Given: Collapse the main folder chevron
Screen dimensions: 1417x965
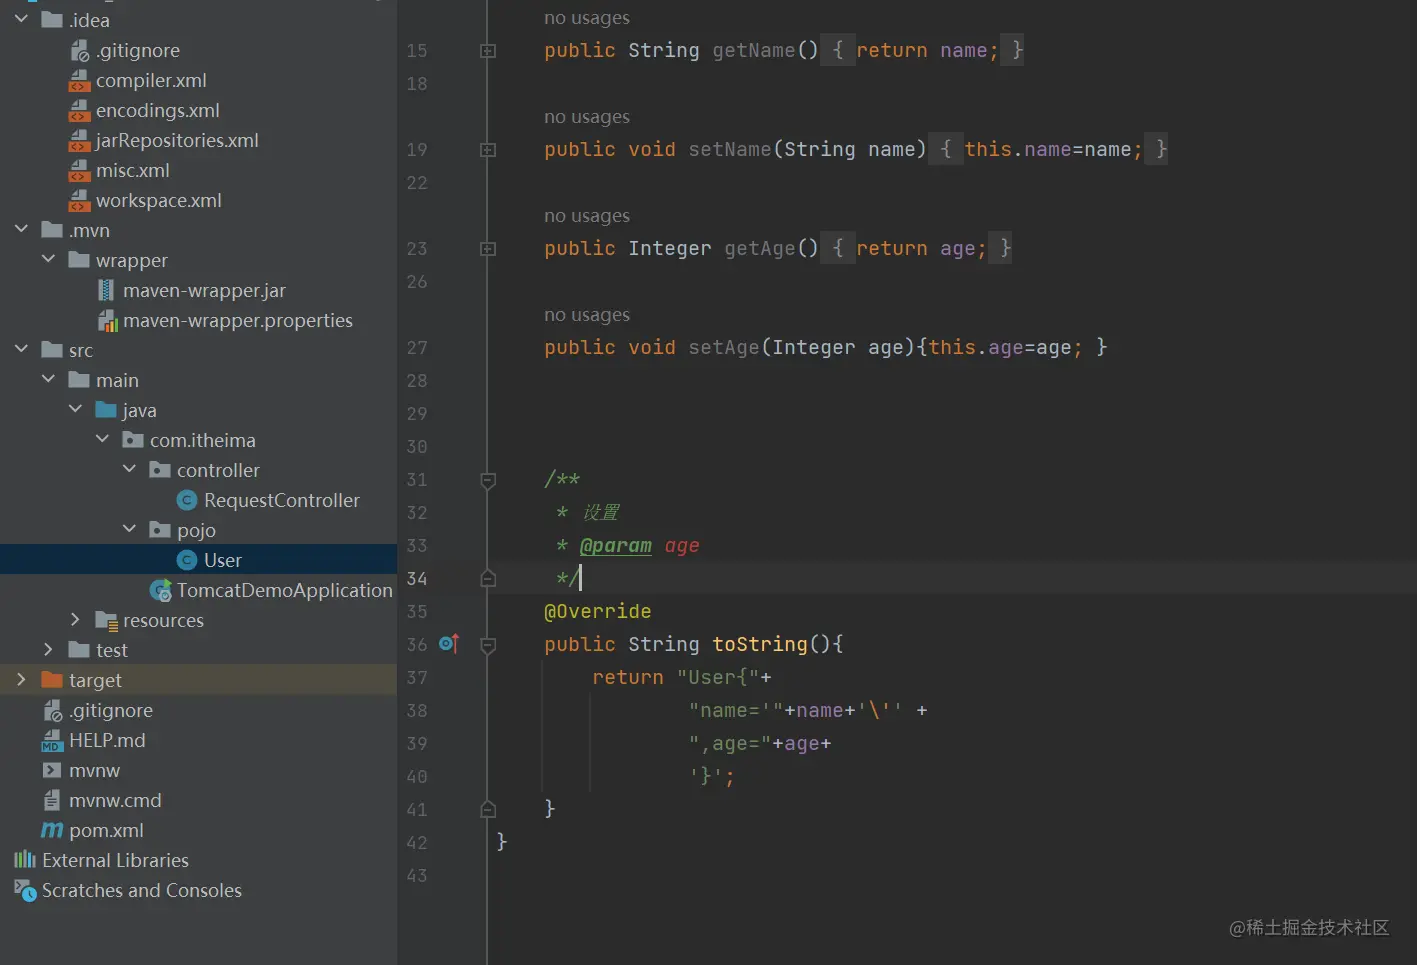Looking at the screenshot, I should 48,379.
